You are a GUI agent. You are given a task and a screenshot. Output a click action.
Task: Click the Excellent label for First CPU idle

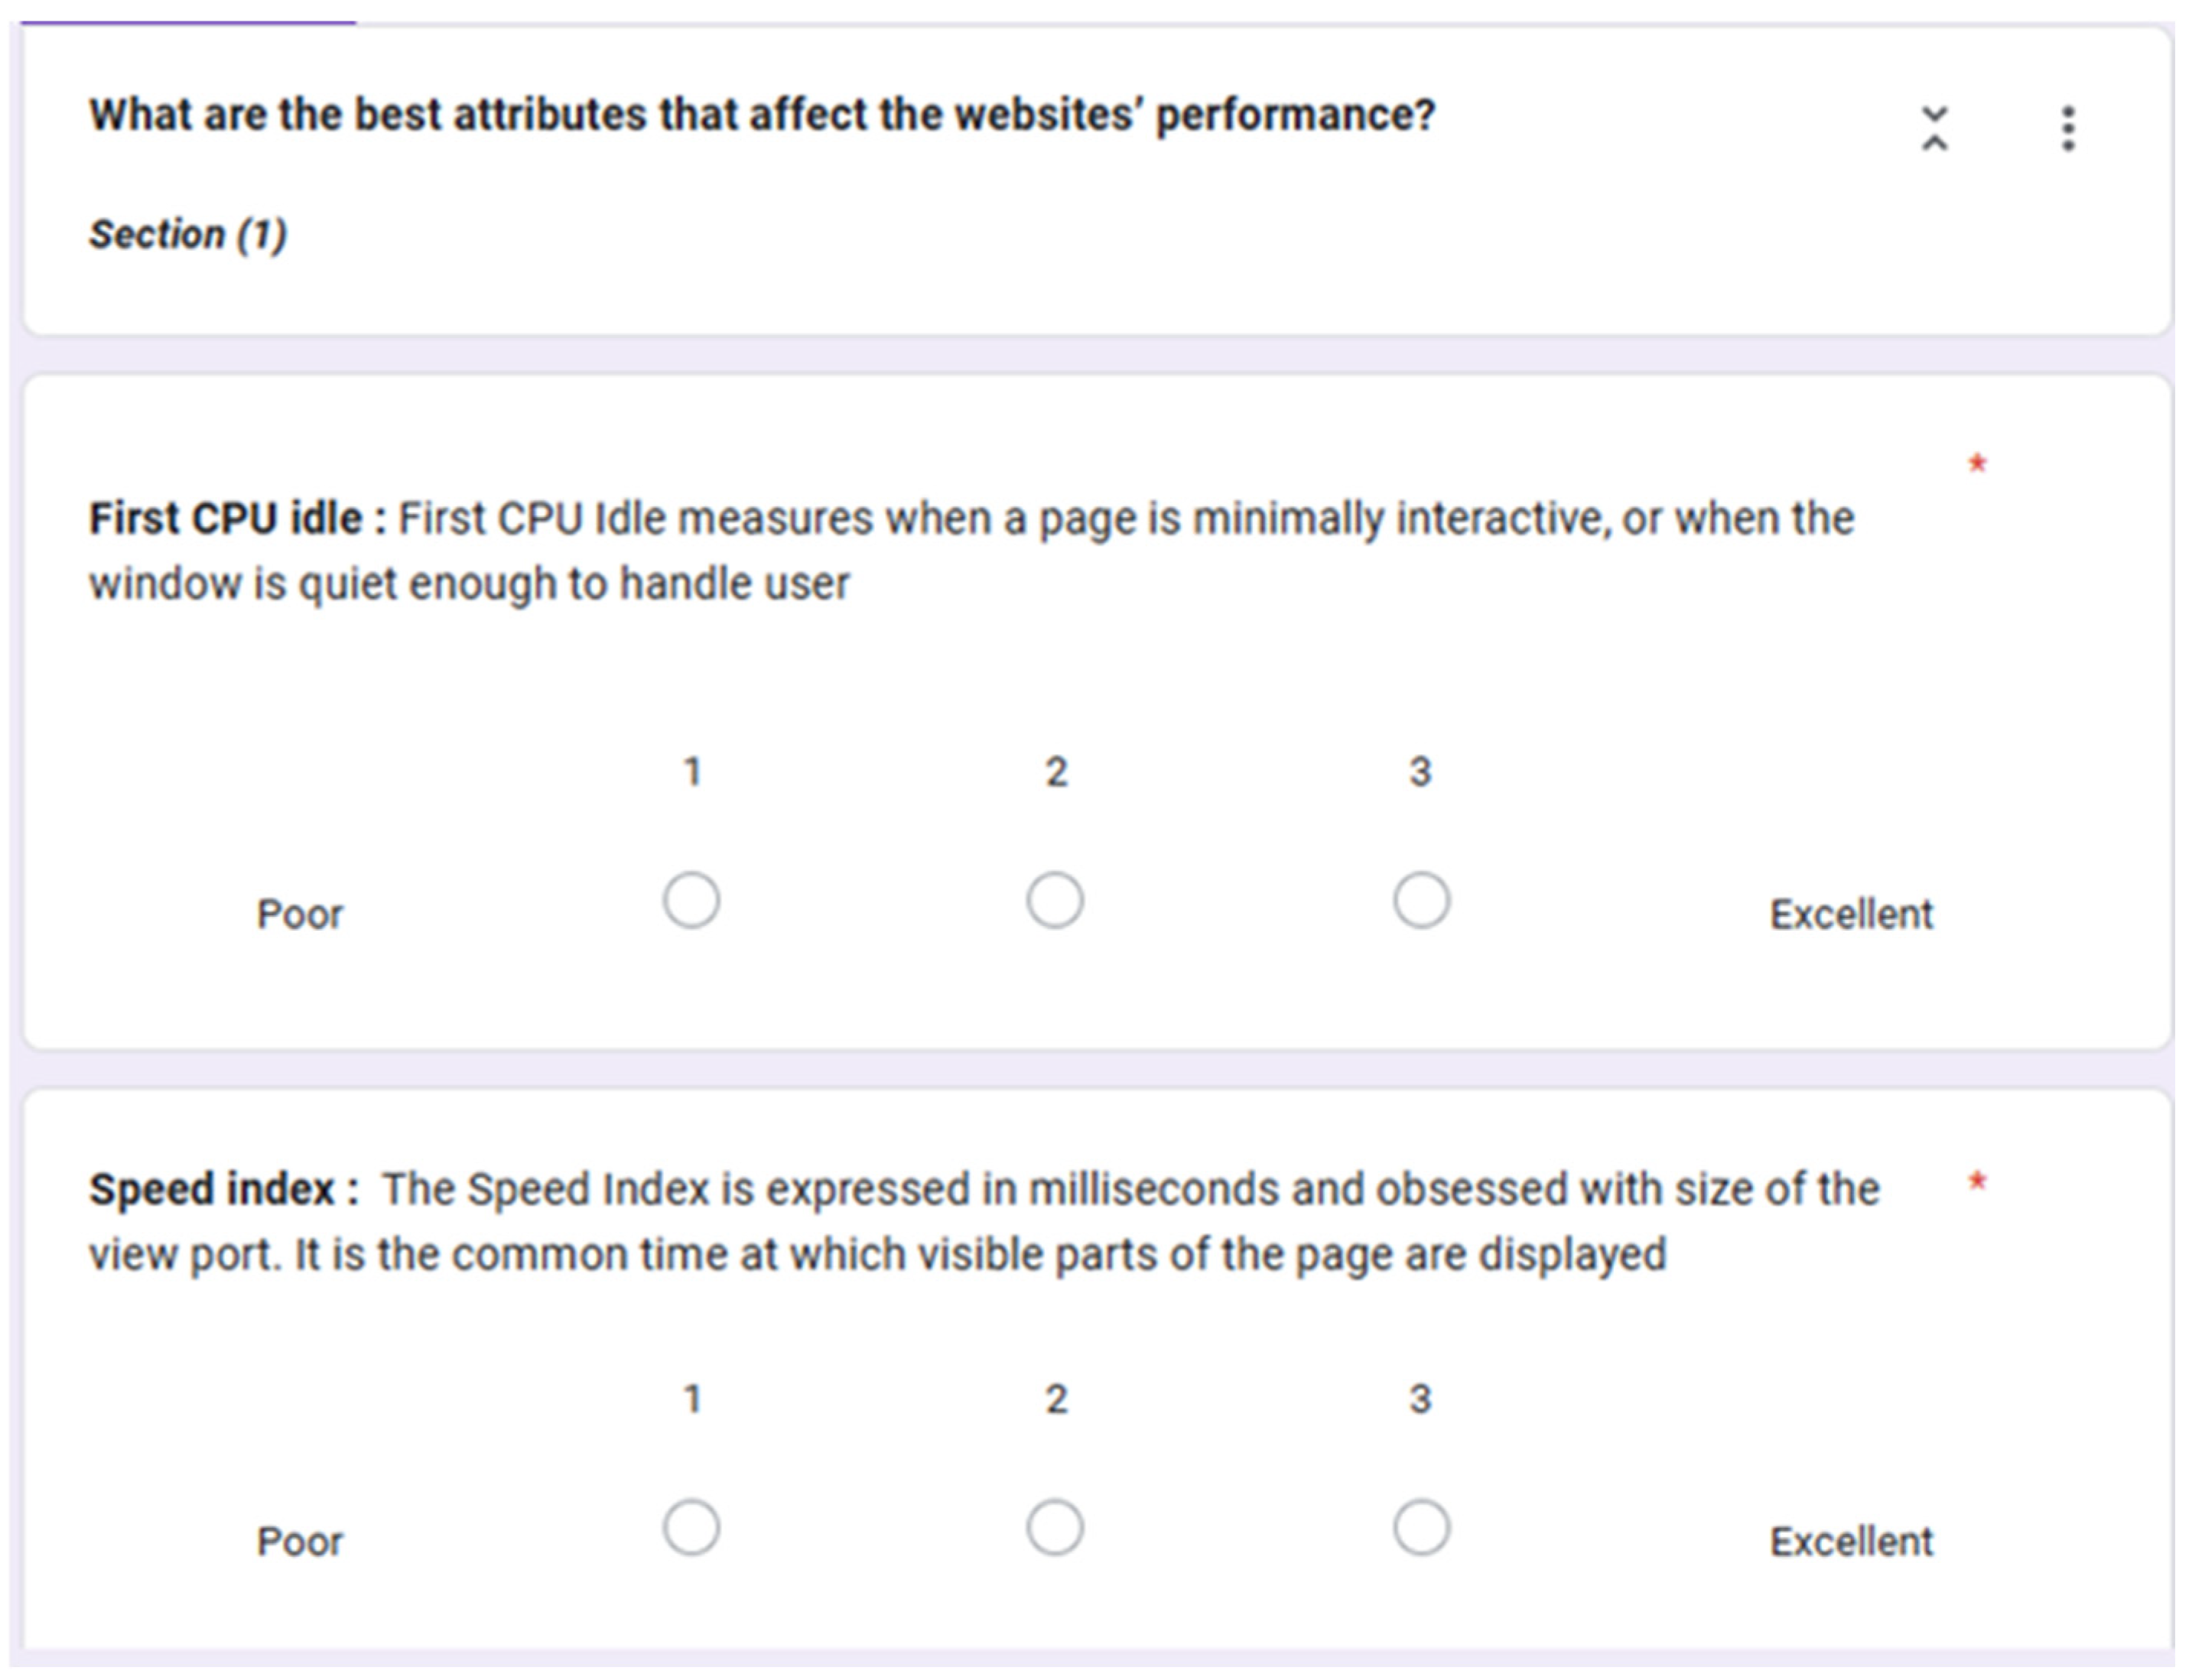1851,914
